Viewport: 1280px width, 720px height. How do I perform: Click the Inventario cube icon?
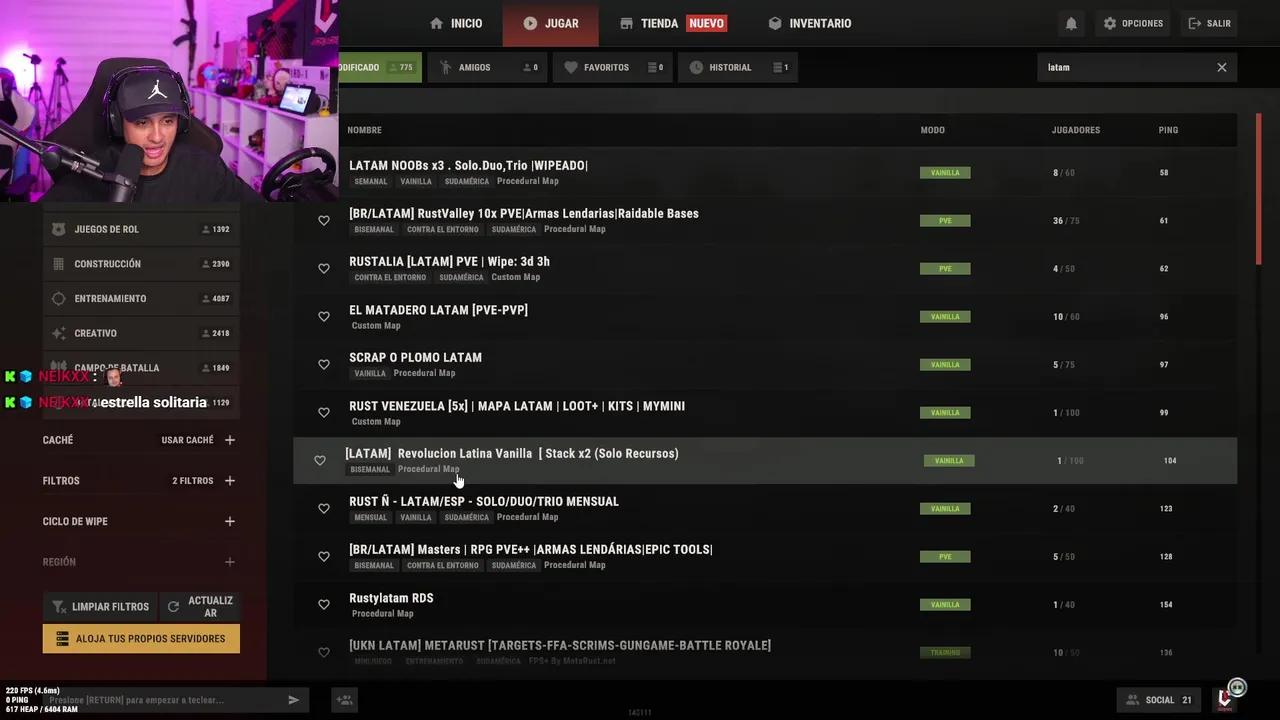tap(775, 23)
